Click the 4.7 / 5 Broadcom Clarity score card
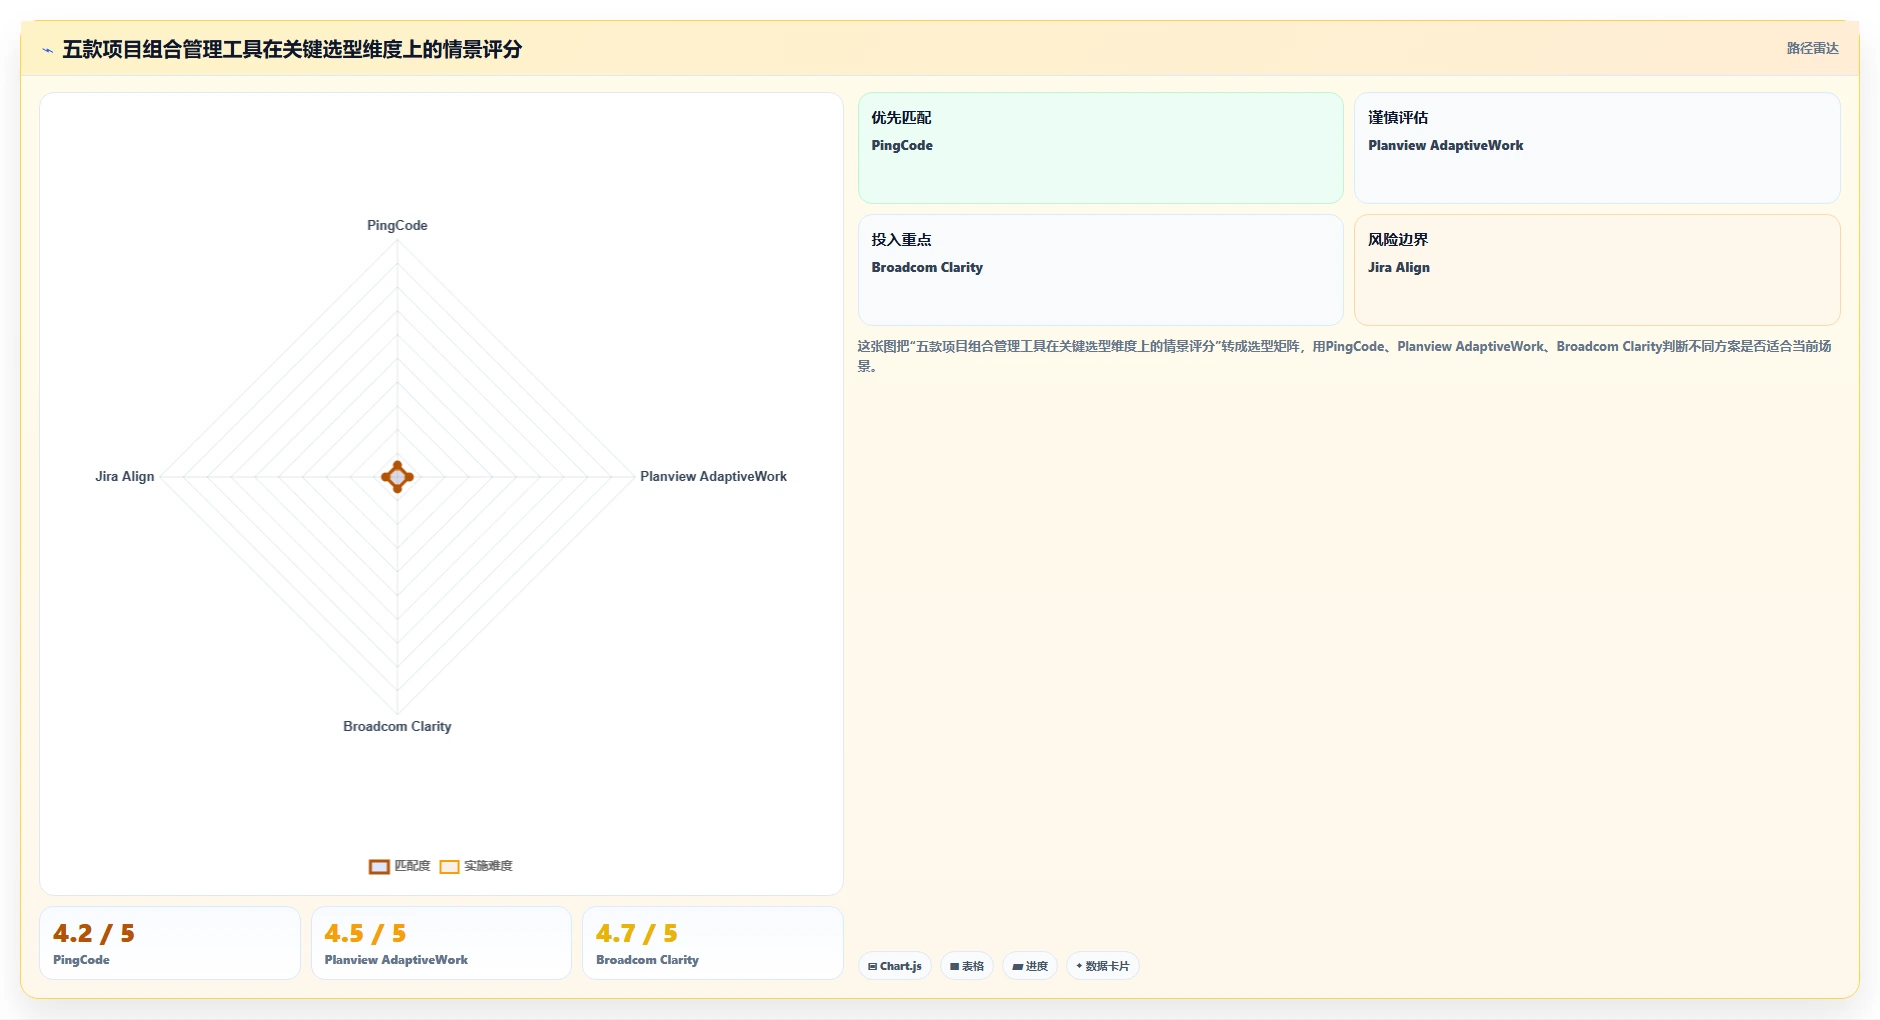 [713, 943]
